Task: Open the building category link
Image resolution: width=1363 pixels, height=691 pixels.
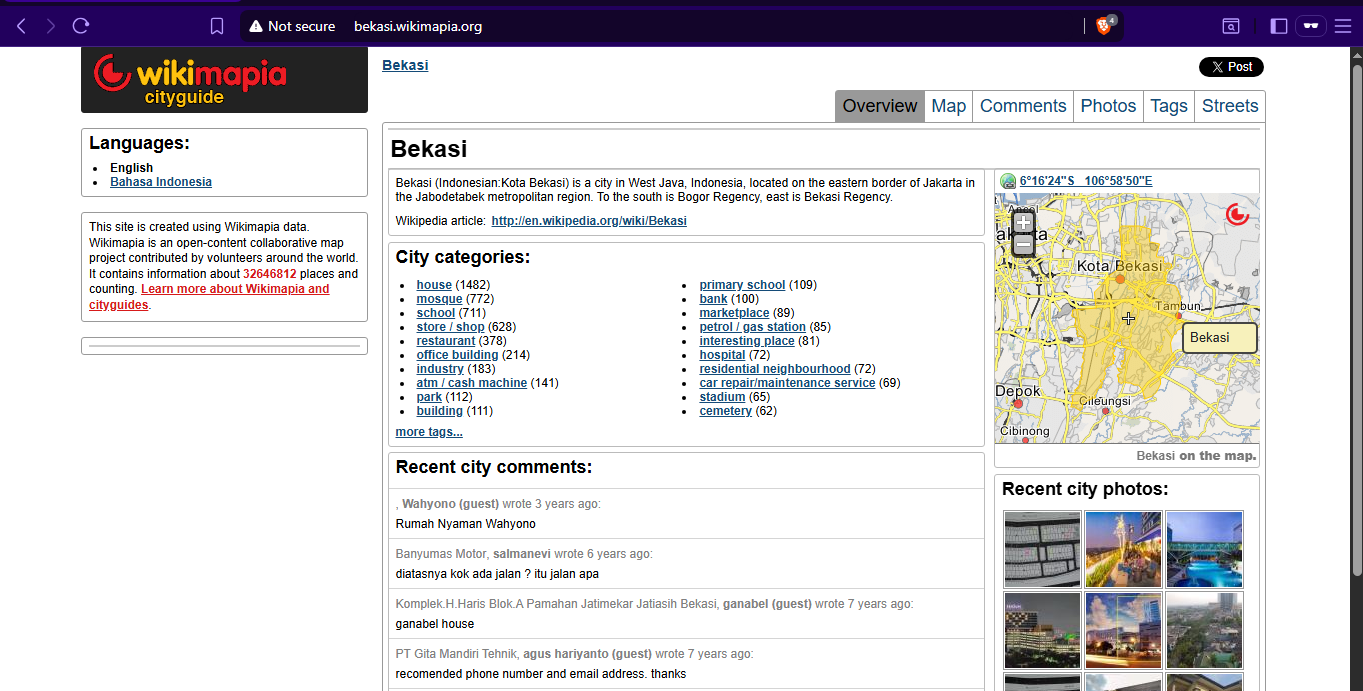Action: tap(440, 411)
